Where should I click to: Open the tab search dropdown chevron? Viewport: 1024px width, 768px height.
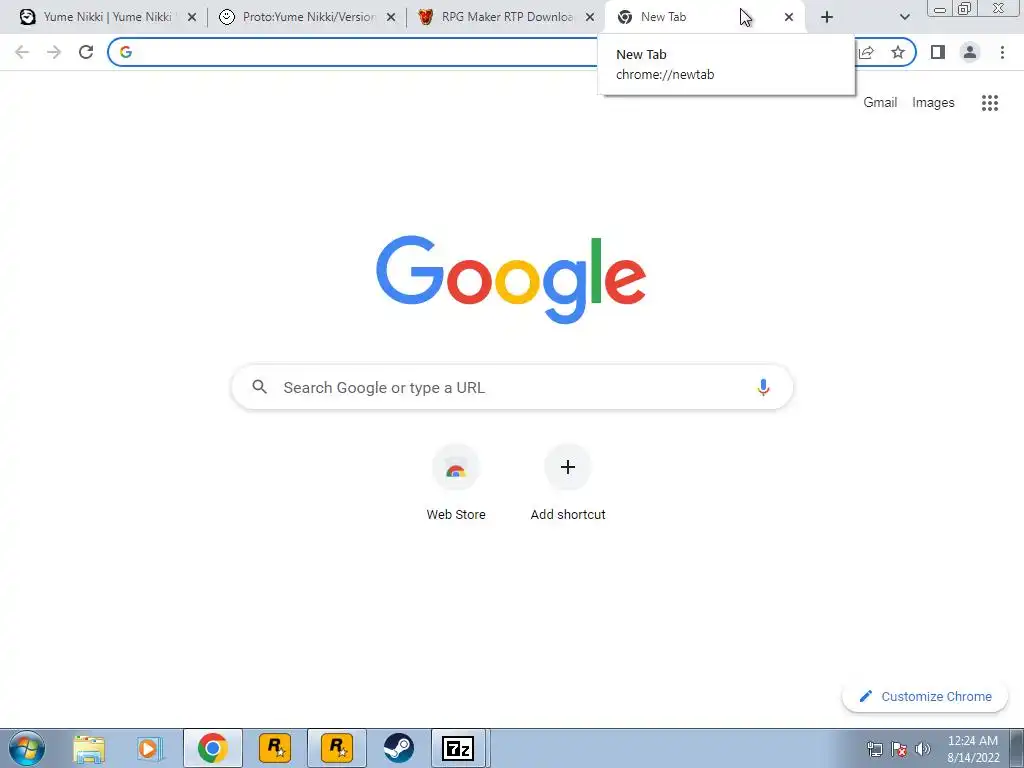click(904, 18)
